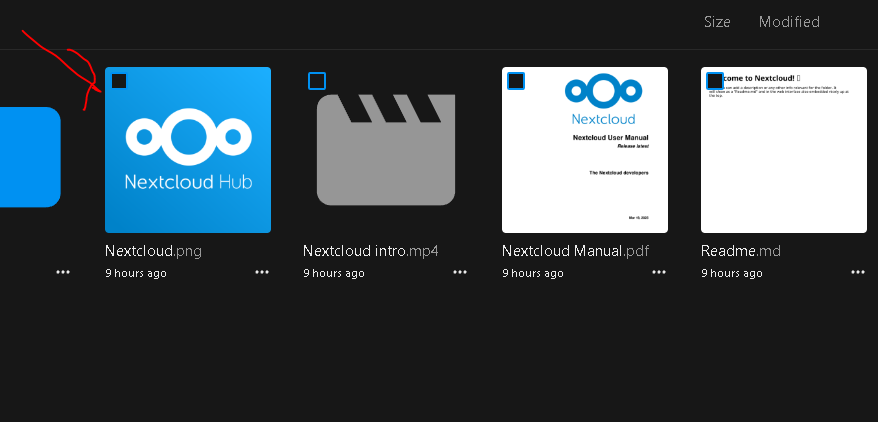Open the more actions menu for Nextcloud Manual.pdf
Image resolution: width=878 pixels, height=422 pixels.
click(659, 273)
